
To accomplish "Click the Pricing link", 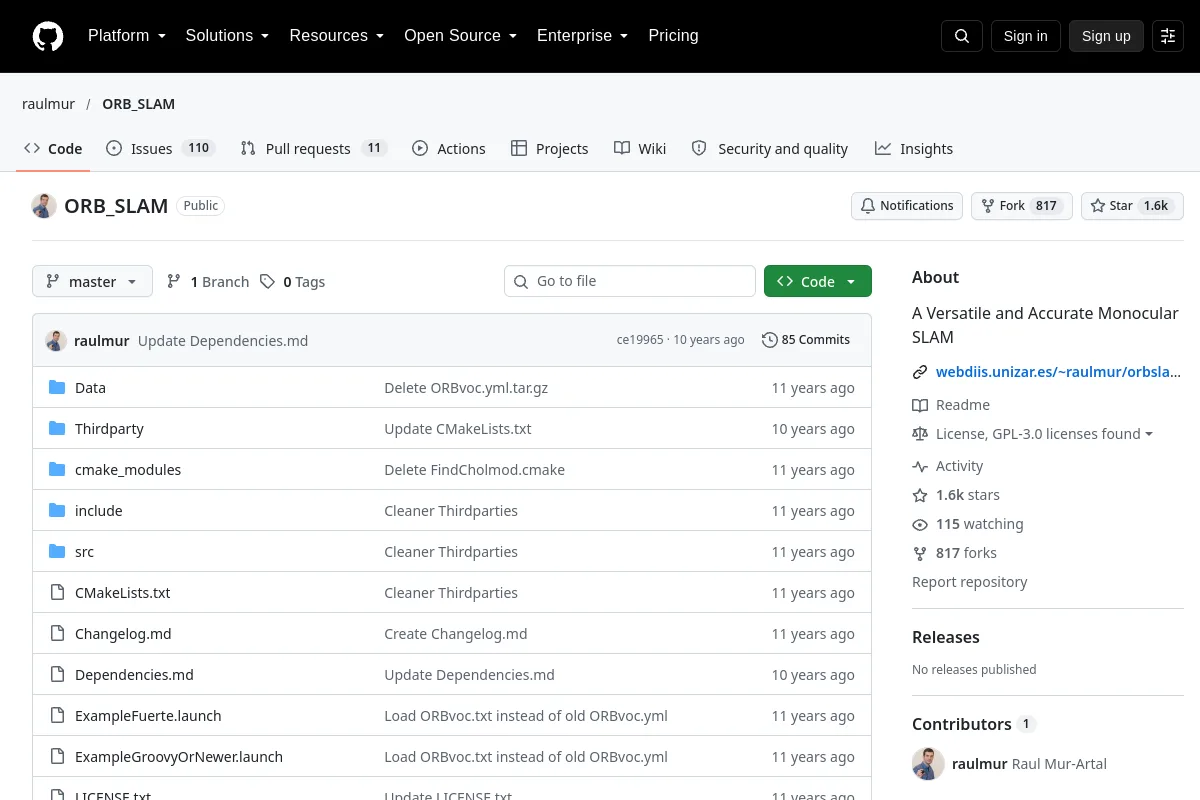I will point(673,36).
